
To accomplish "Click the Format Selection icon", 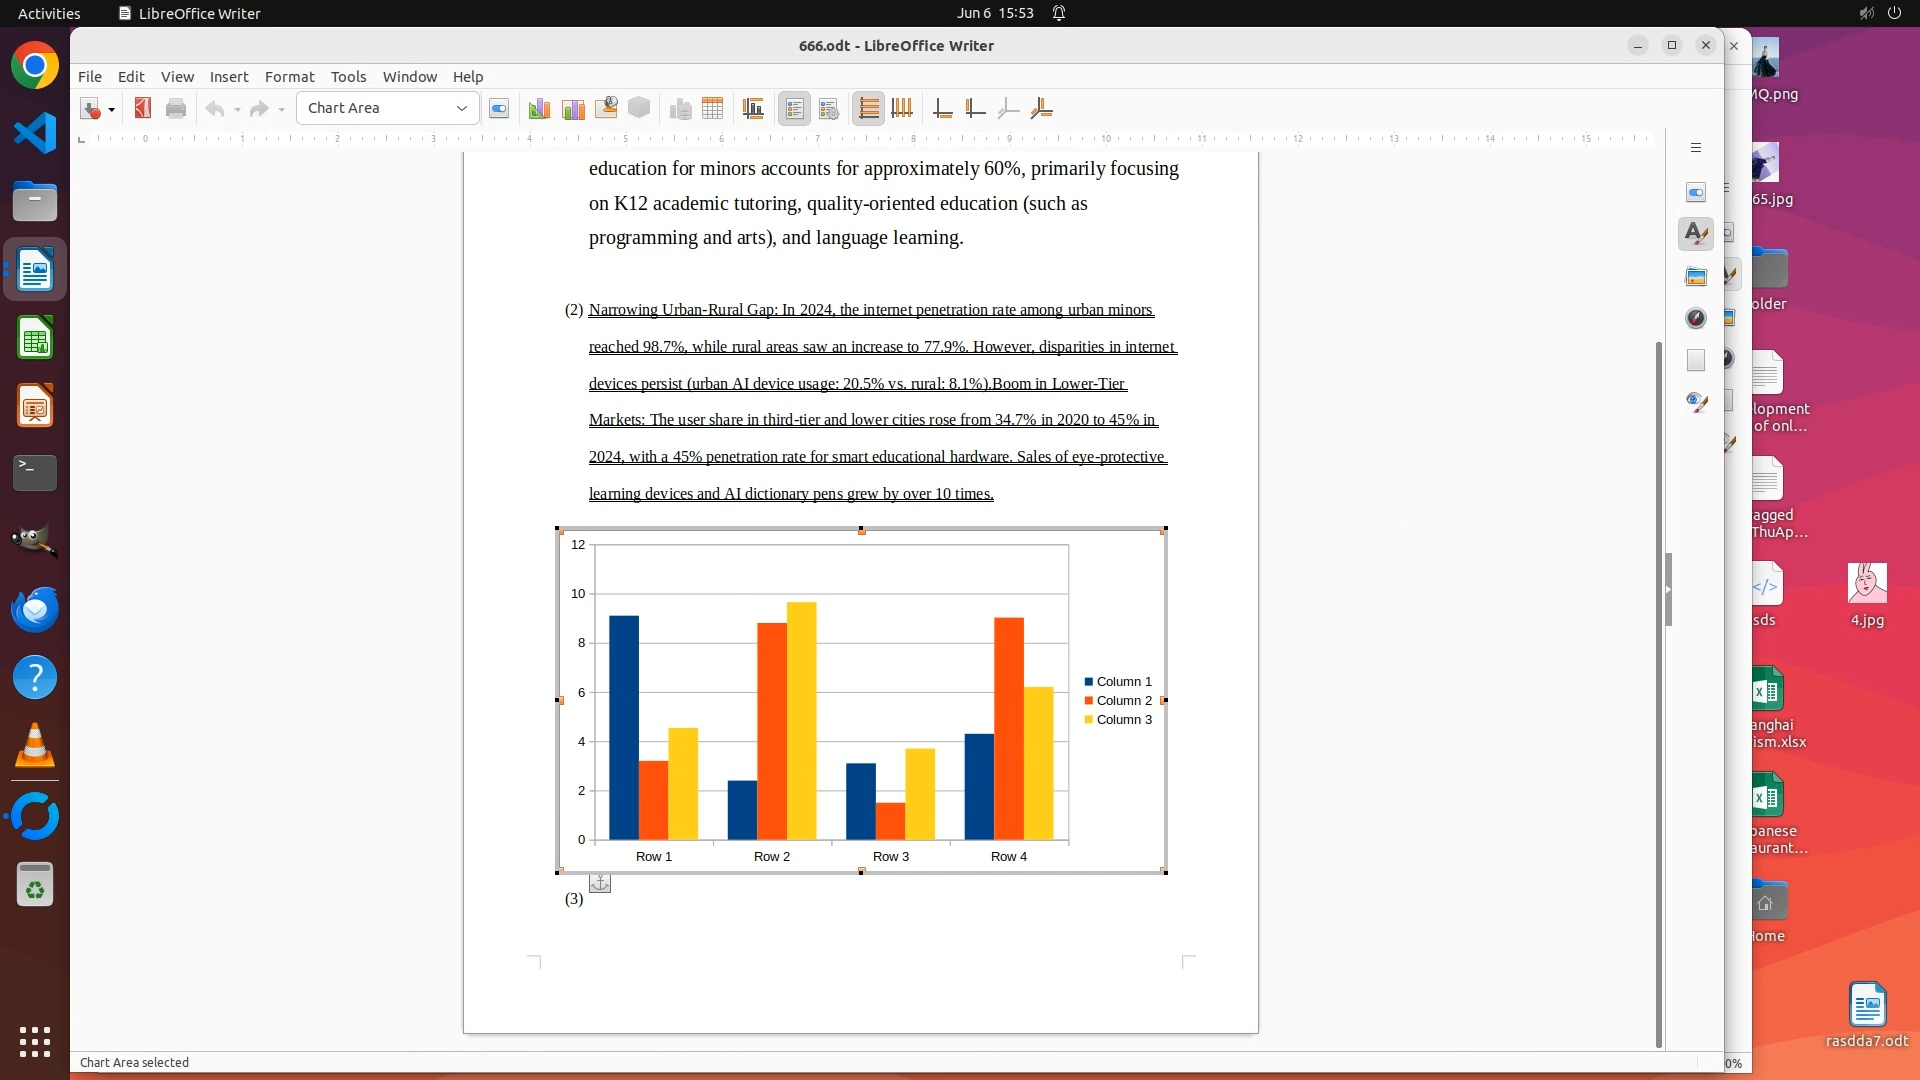I will point(499,109).
